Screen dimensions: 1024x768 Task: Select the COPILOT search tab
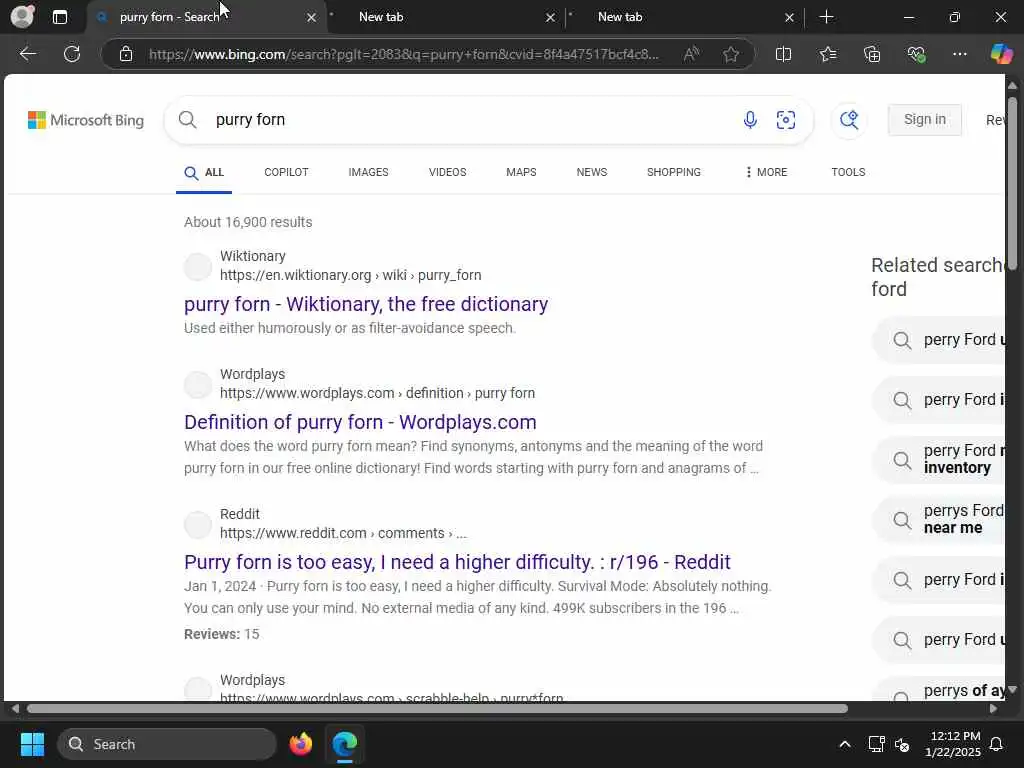tap(286, 172)
